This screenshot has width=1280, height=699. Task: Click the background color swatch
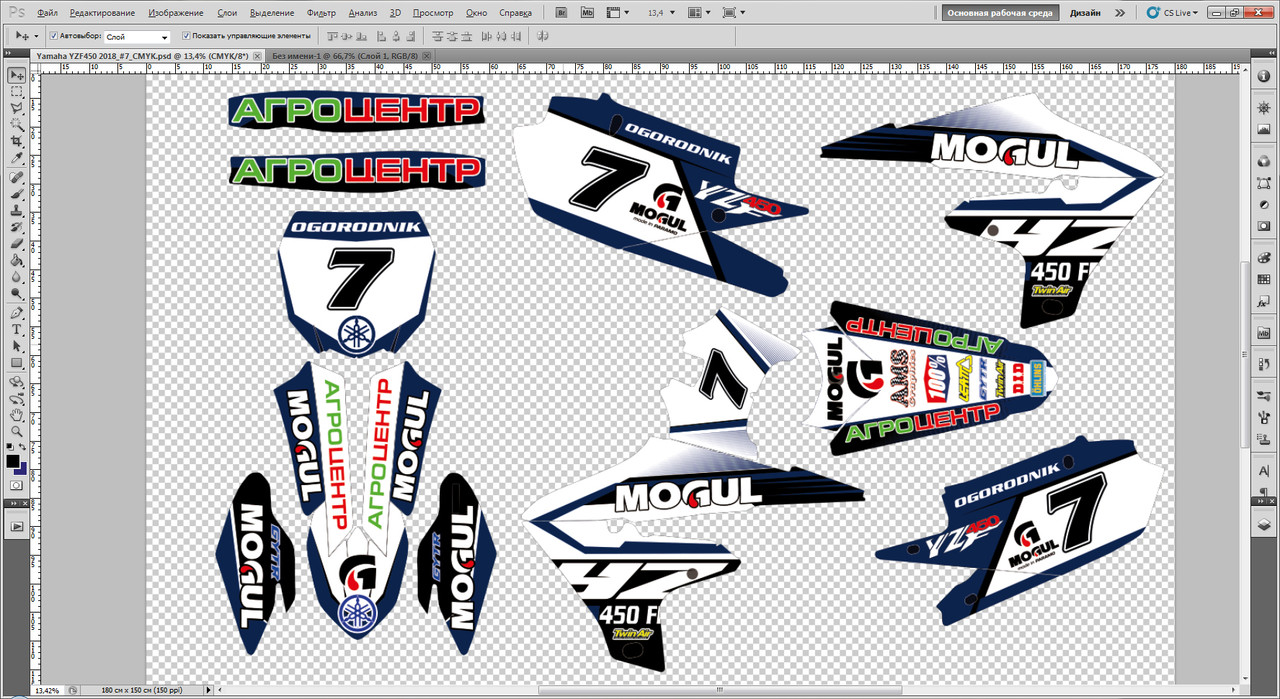point(22,470)
